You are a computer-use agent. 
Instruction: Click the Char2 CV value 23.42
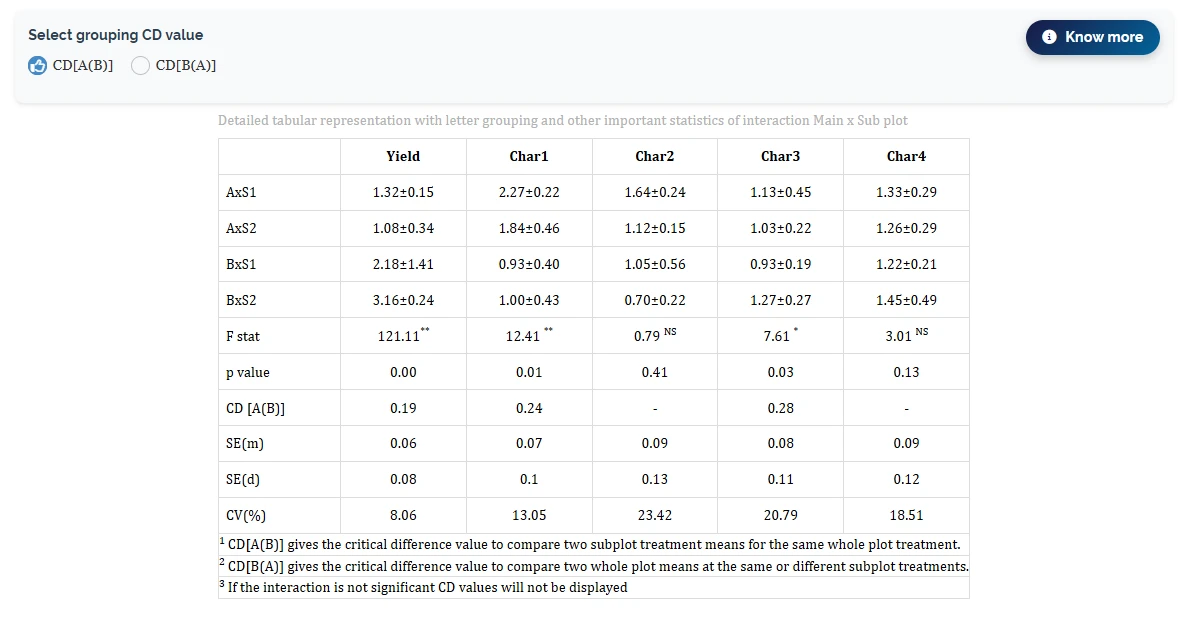point(655,516)
